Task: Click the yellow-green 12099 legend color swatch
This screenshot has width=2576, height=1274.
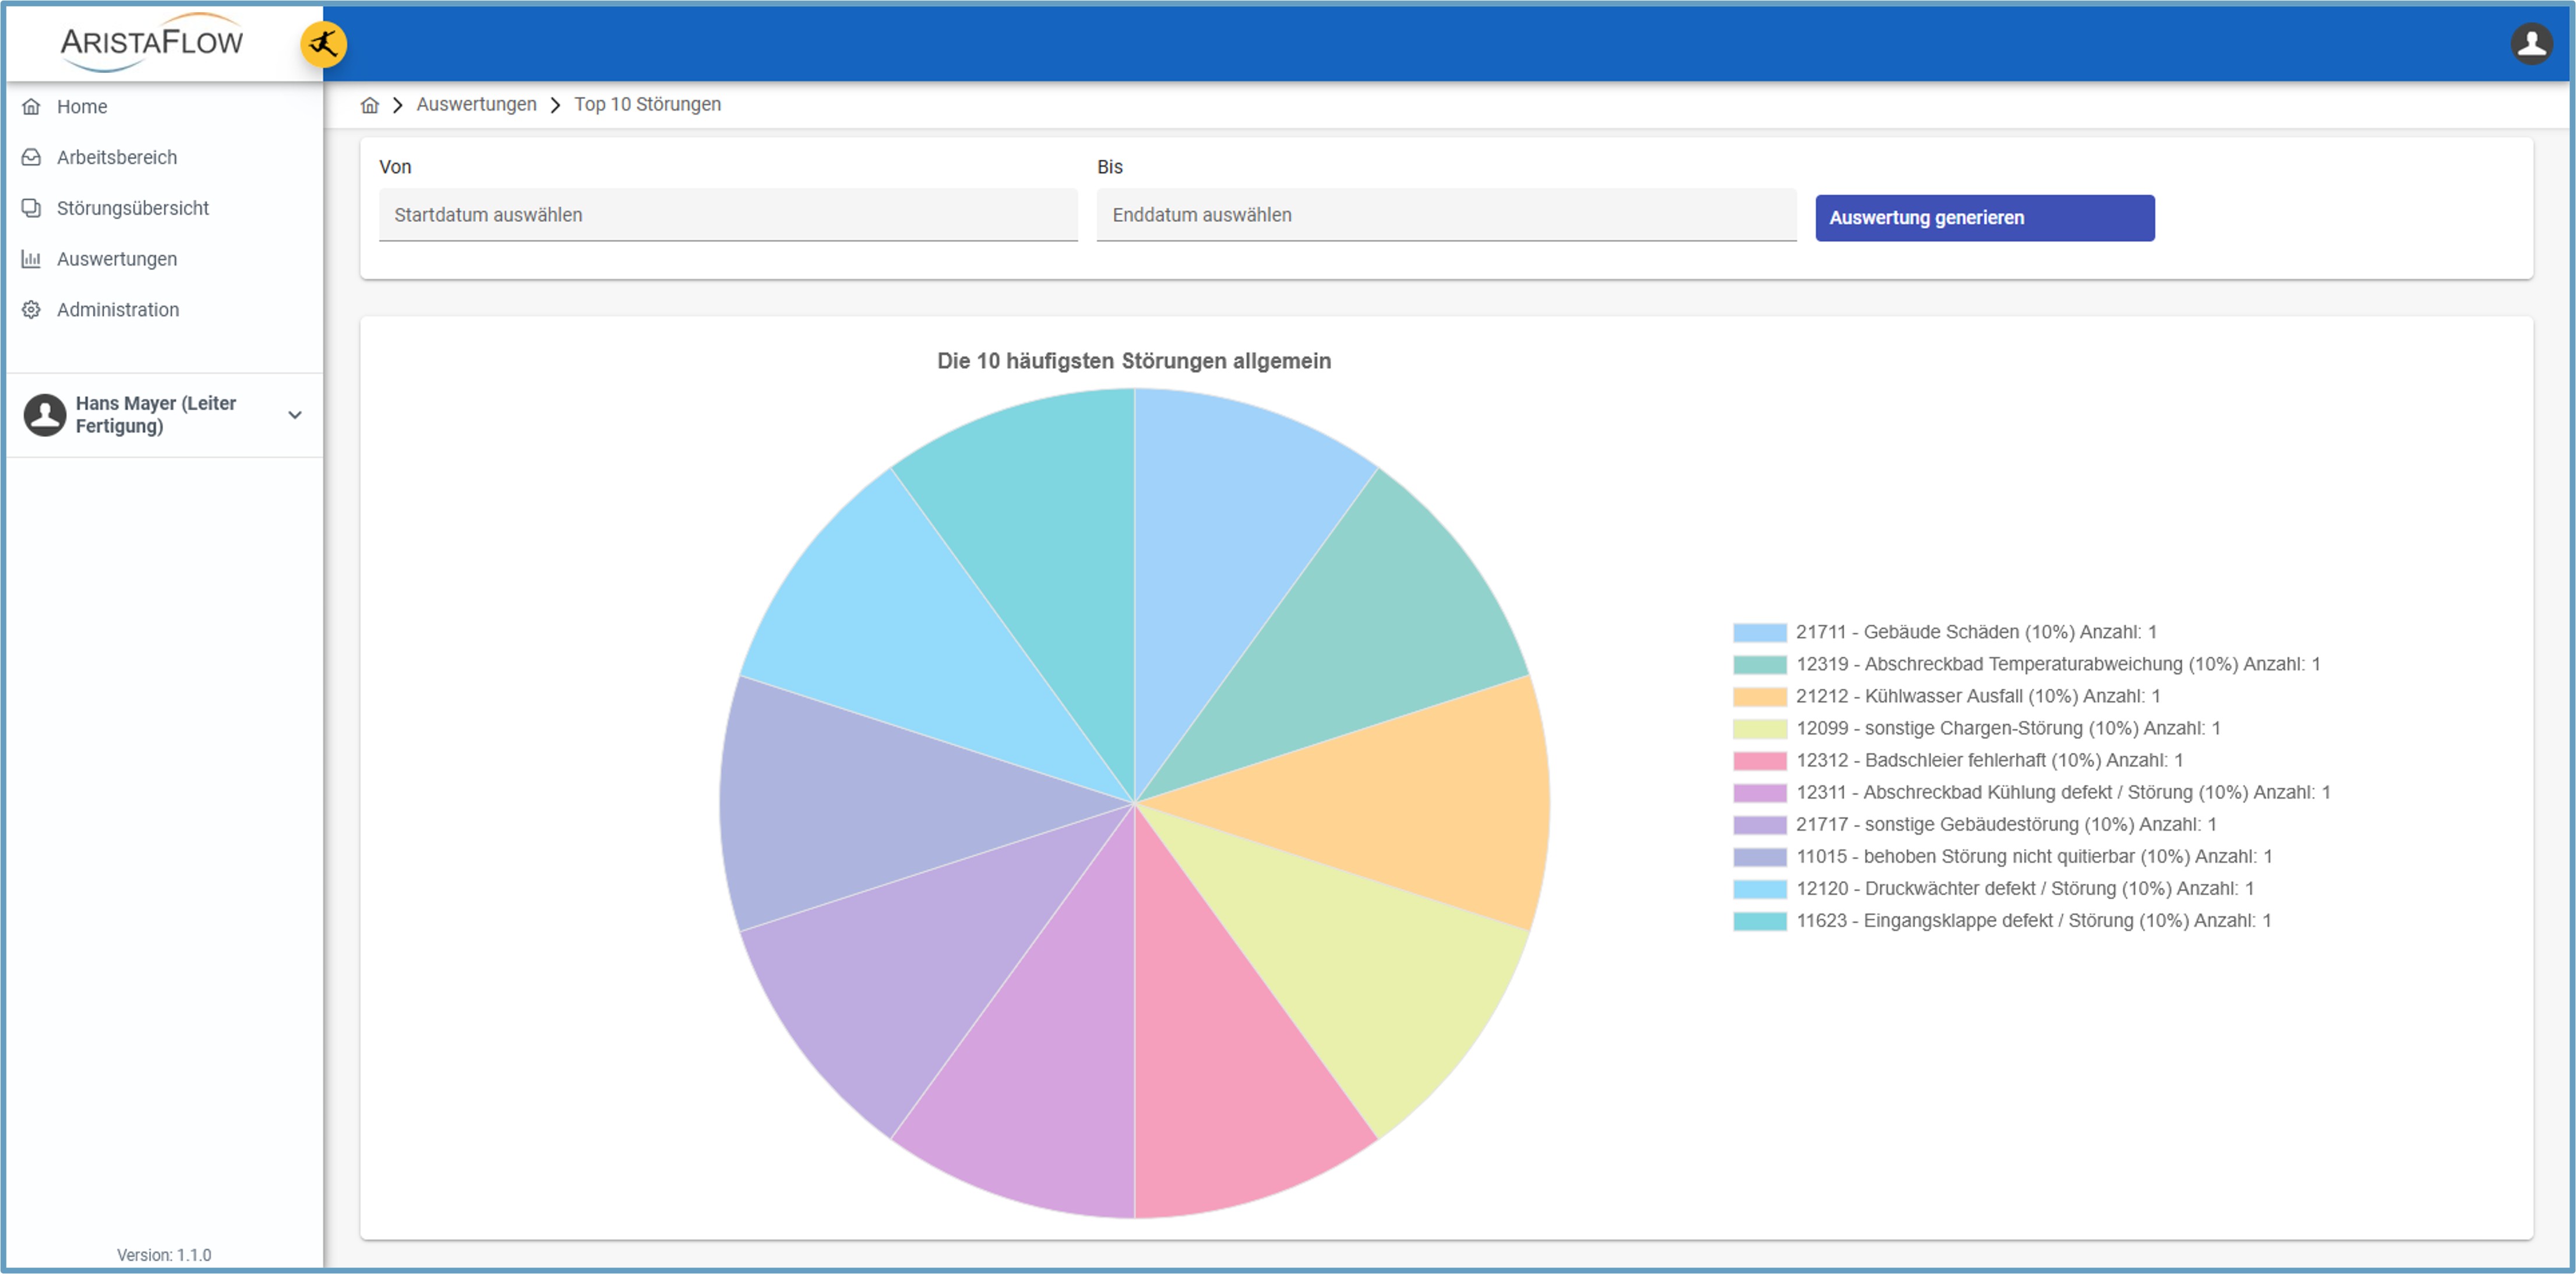Action: click(x=1759, y=729)
